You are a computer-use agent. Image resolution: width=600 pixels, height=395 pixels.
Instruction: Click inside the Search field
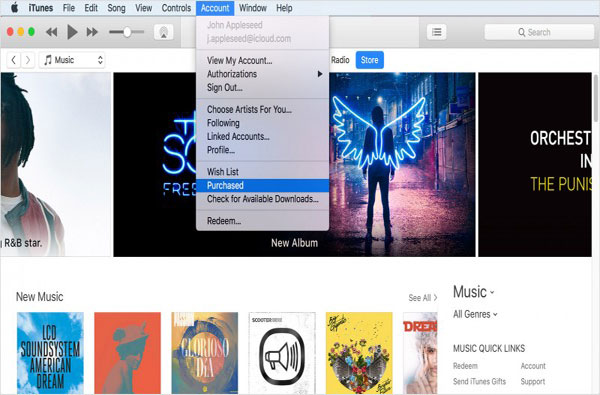539,32
